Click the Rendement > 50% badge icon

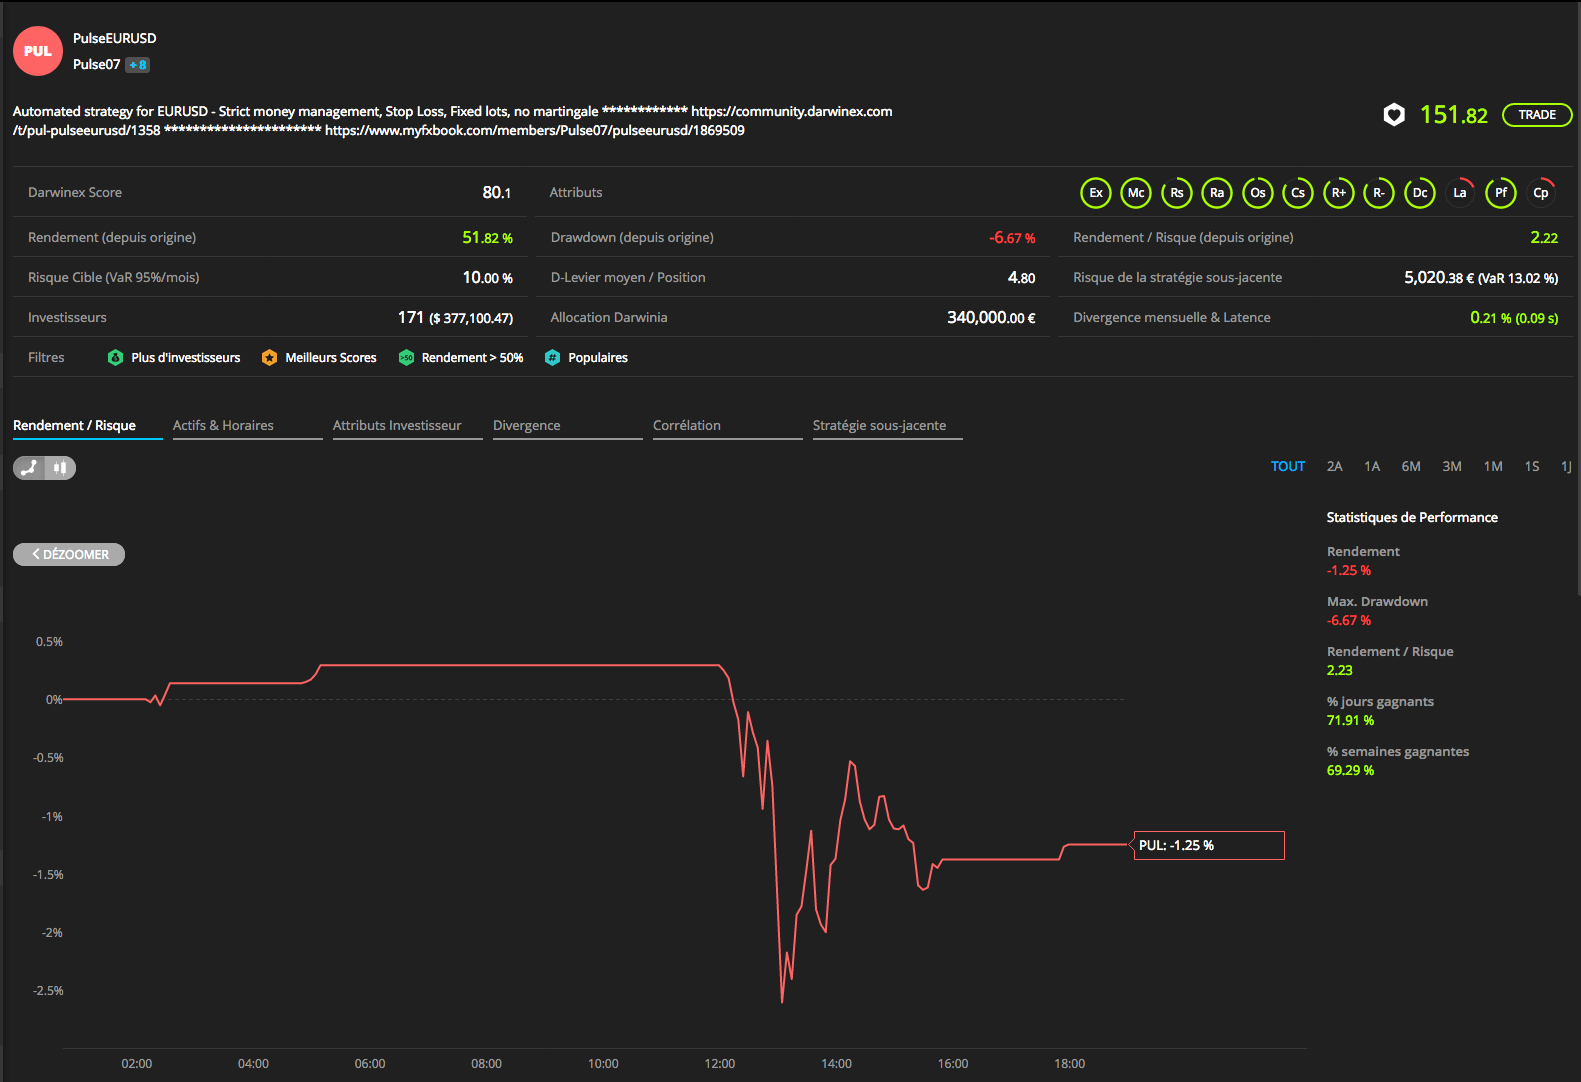click(406, 357)
